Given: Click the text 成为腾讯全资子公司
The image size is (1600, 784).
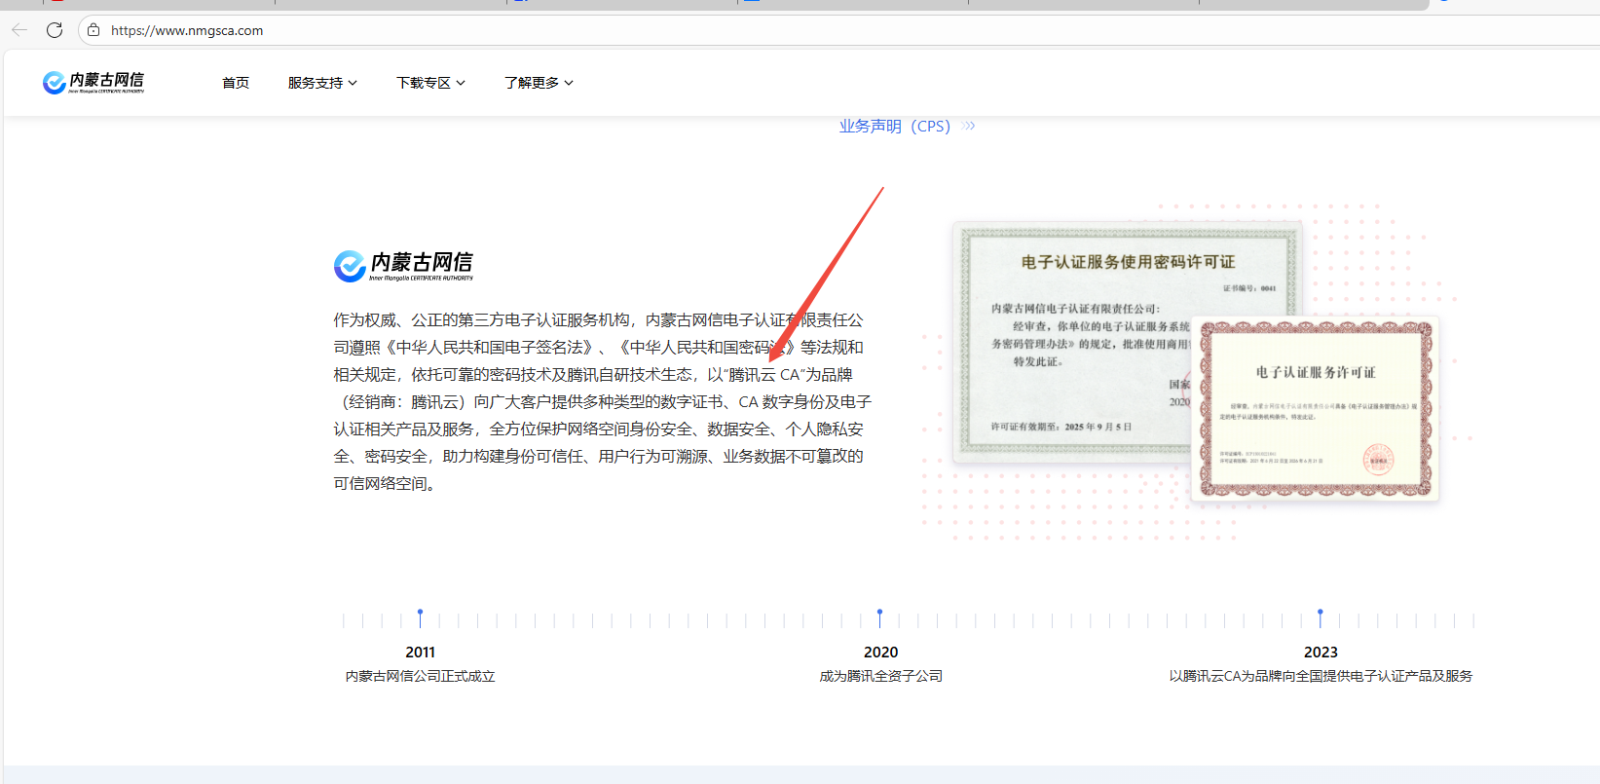Looking at the screenshot, I should tap(881, 676).
